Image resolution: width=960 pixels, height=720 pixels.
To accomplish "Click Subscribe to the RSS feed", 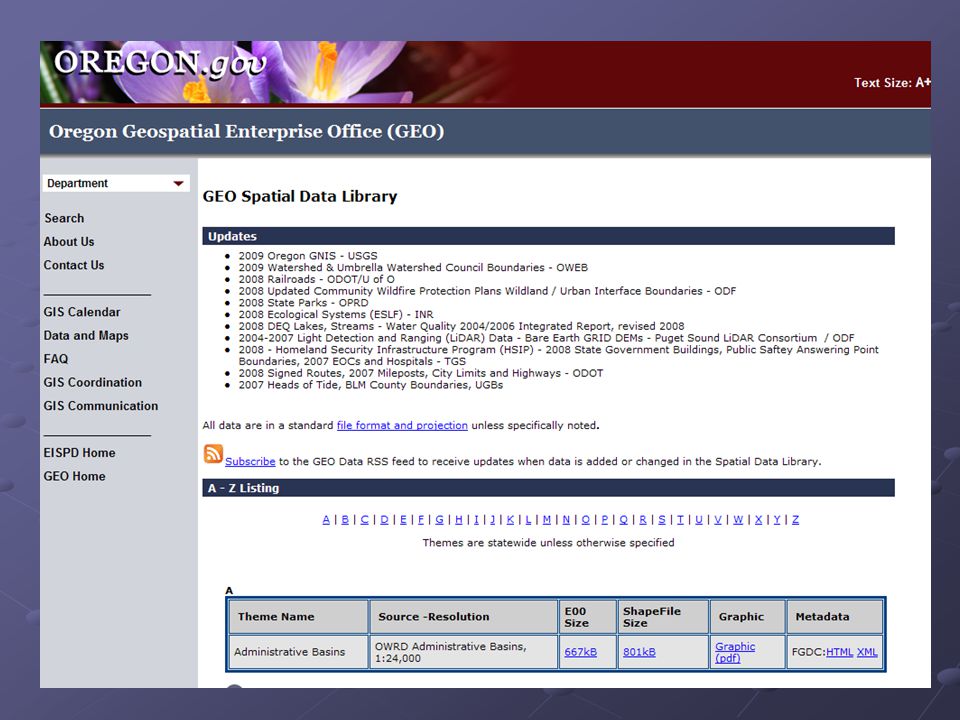I will 250,461.
